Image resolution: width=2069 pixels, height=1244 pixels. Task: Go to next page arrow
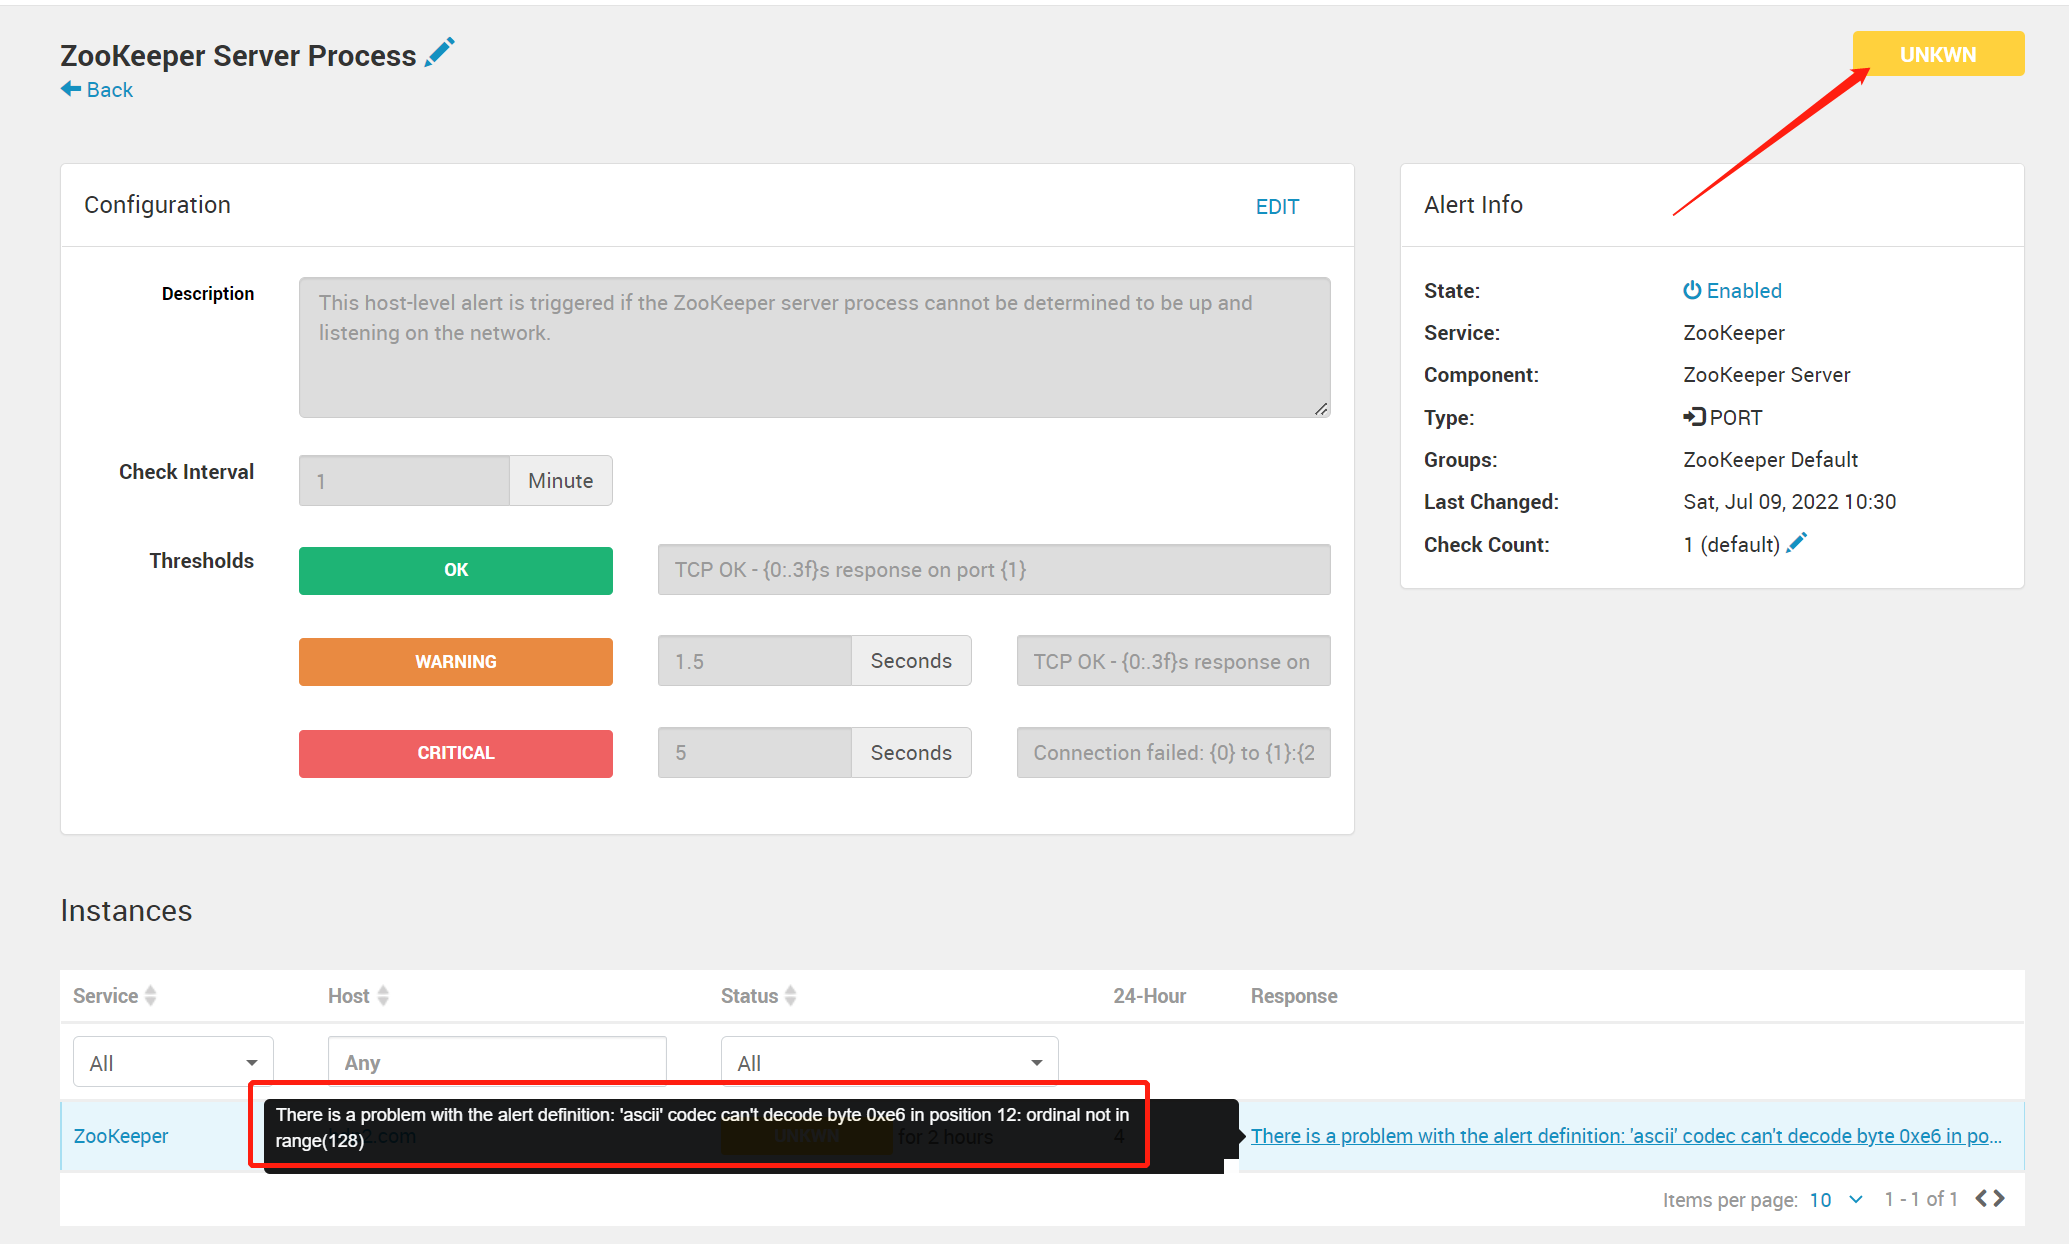tap(1999, 1198)
